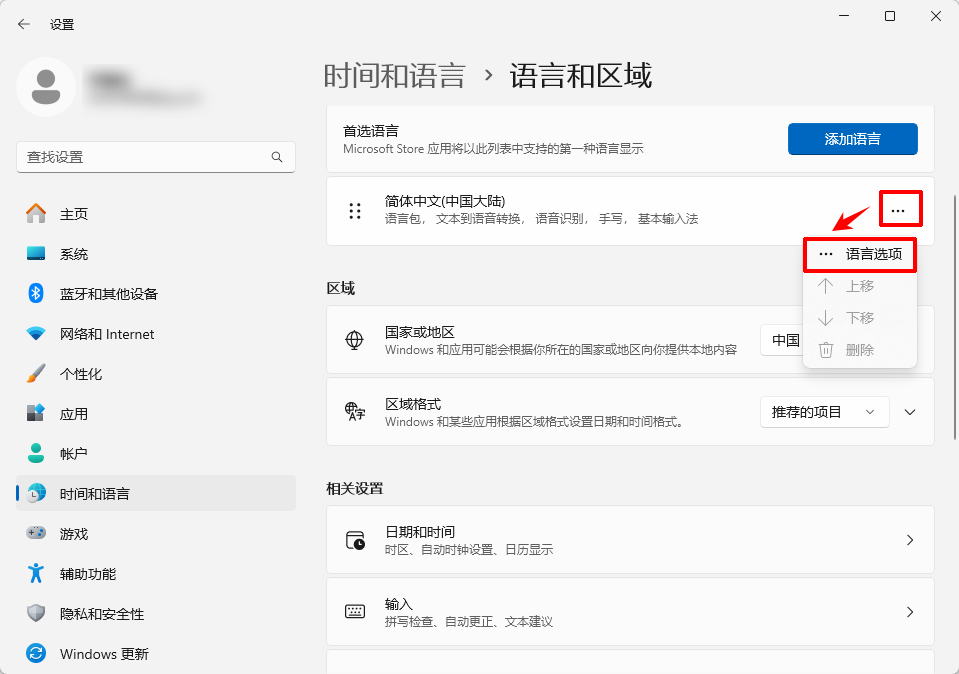This screenshot has width=959, height=674.
Task: Open 蓝牙和其他设备 settings
Action: coord(156,294)
